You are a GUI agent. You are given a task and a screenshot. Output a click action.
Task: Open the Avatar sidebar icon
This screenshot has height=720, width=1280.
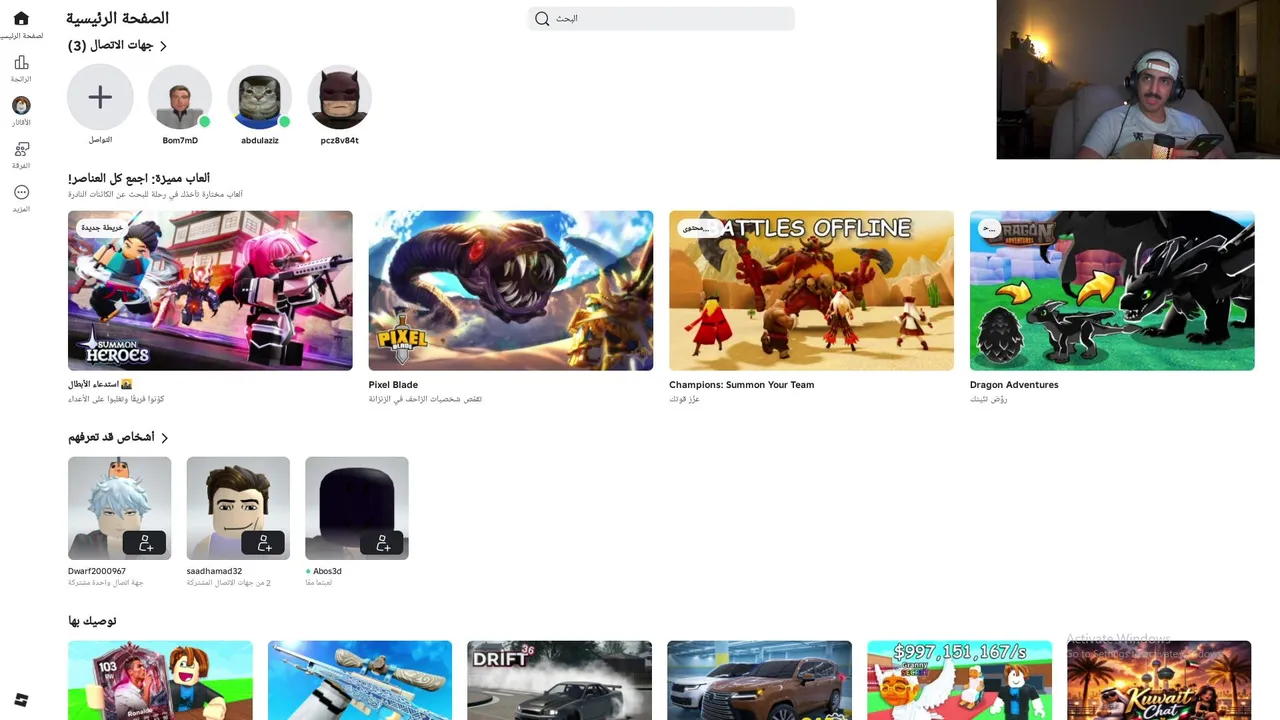(21, 106)
